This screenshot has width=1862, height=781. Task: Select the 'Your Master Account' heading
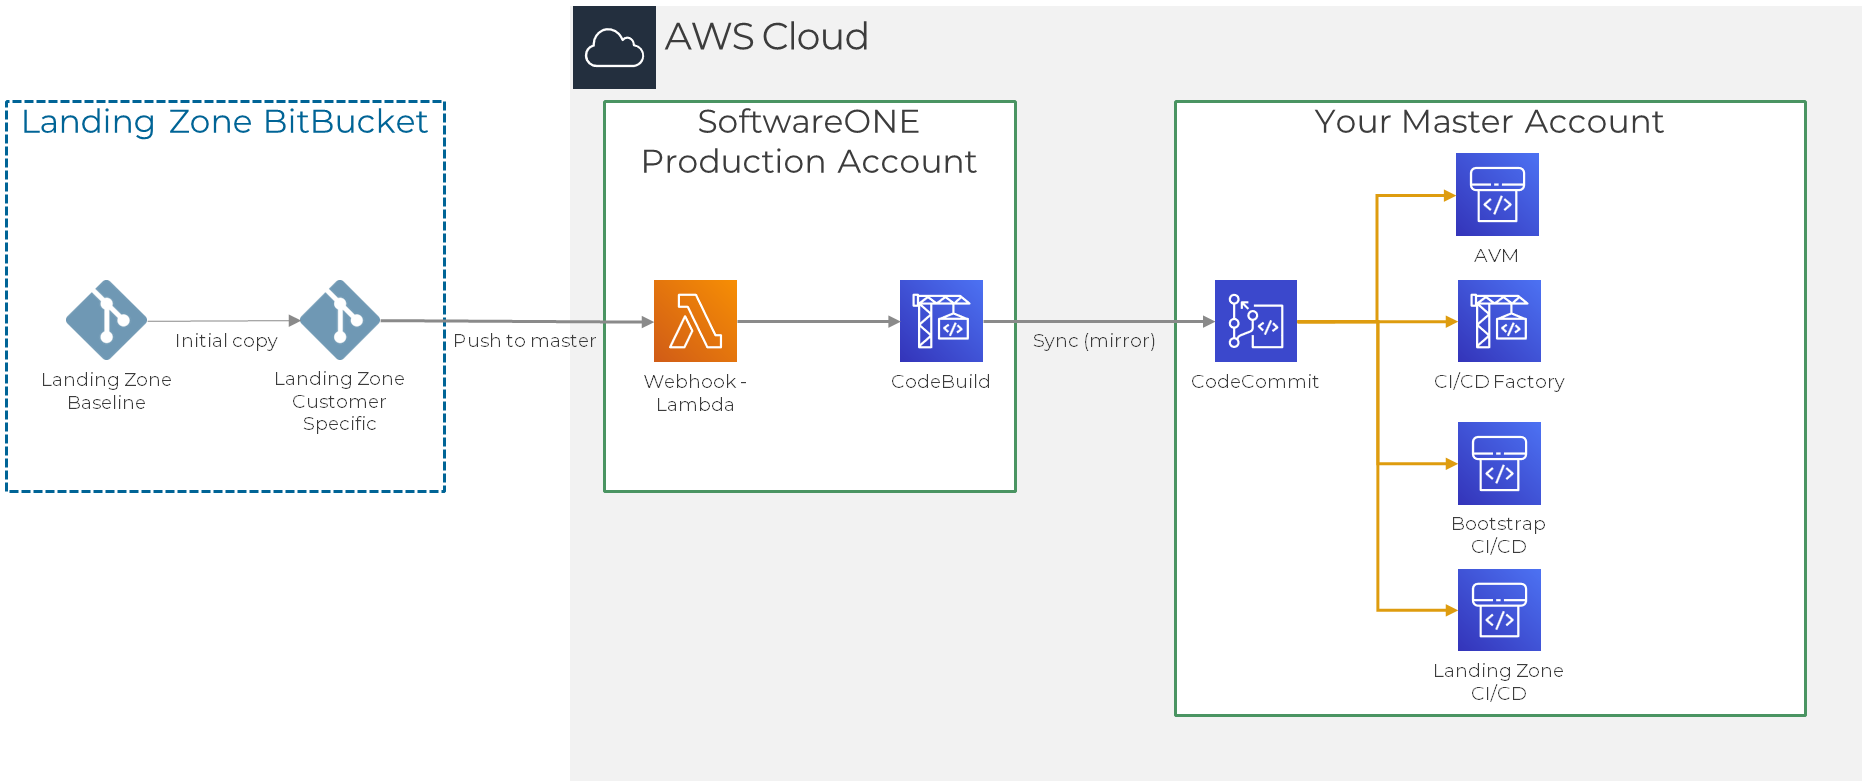click(1489, 122)
